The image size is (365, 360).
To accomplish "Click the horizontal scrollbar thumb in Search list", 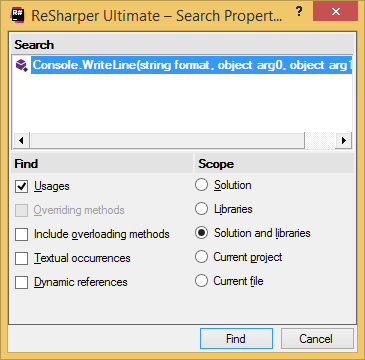I will (167, 141).
